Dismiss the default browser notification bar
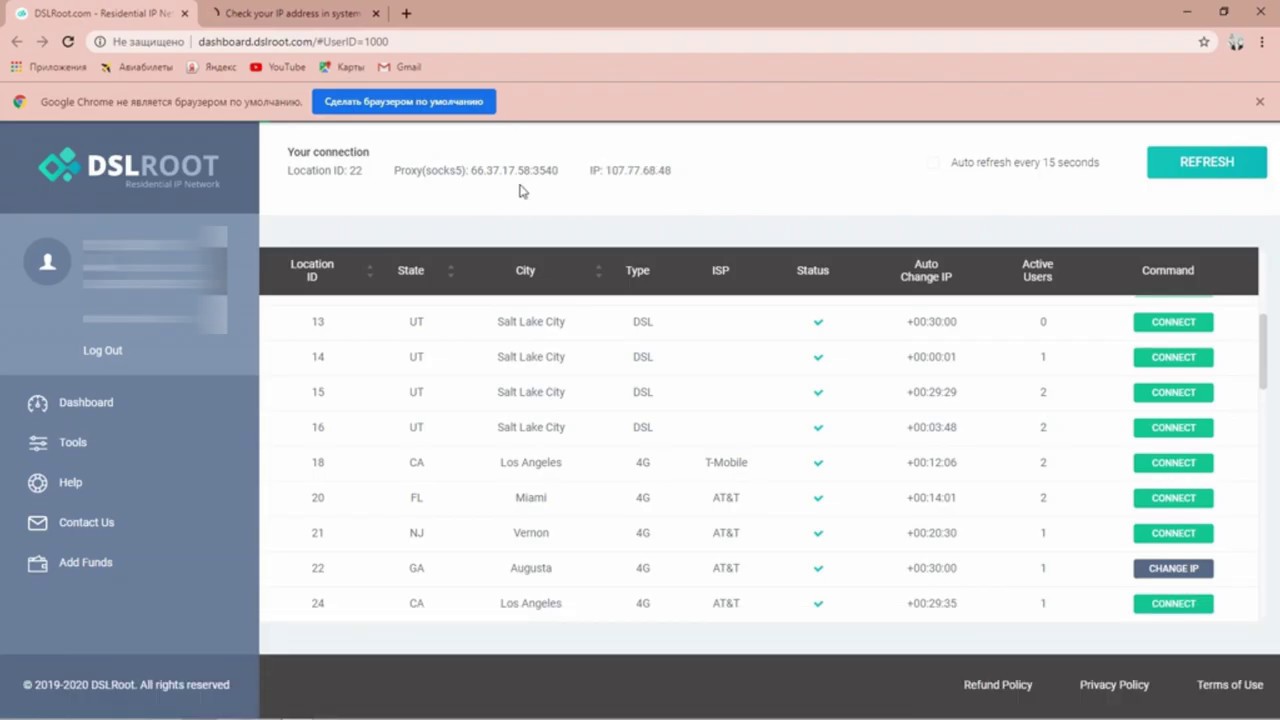The image size is (1280, 720). click(1260, 102)
